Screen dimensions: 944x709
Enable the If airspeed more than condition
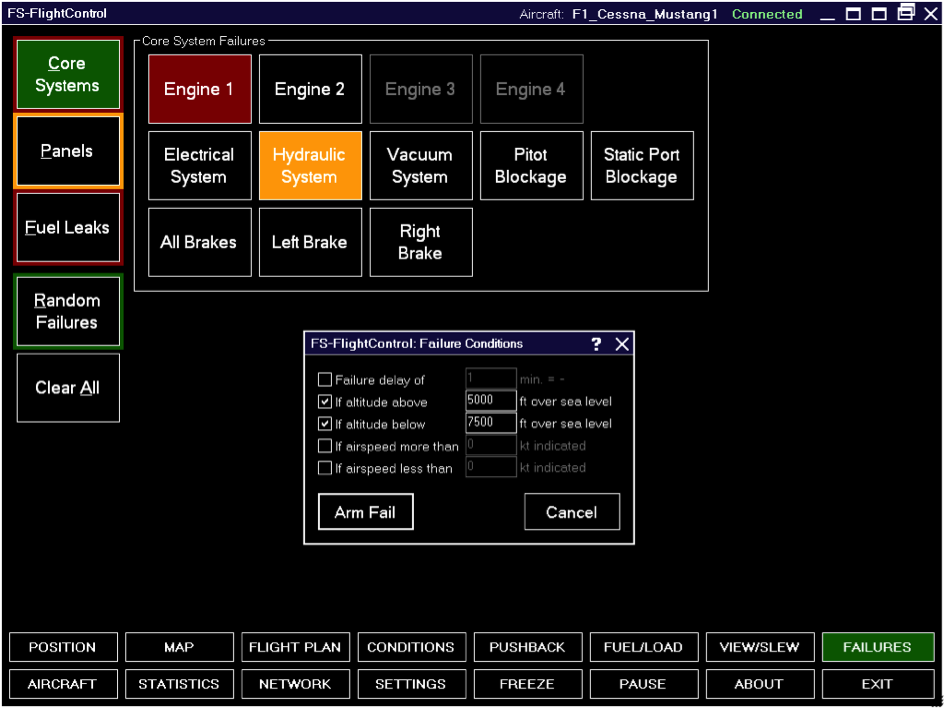click(x=325, y=445)
